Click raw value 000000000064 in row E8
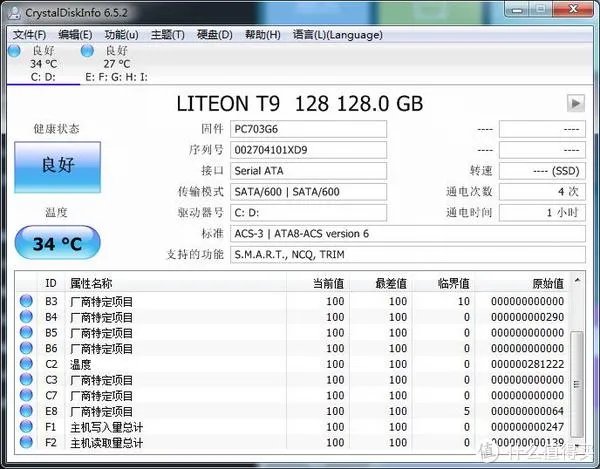 tap(528, 411)
